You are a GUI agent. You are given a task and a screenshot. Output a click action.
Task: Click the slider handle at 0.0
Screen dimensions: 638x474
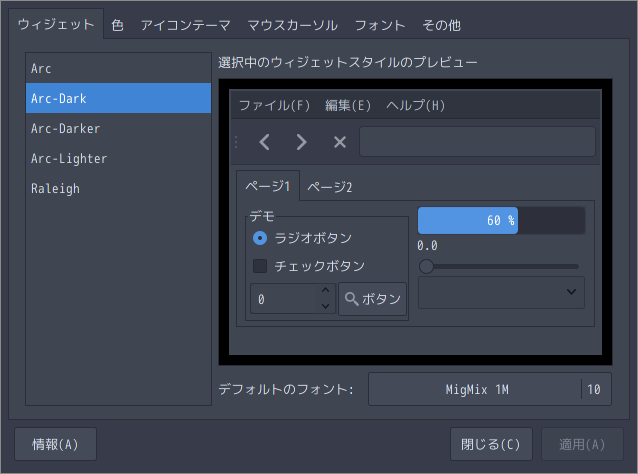[426, 266]
